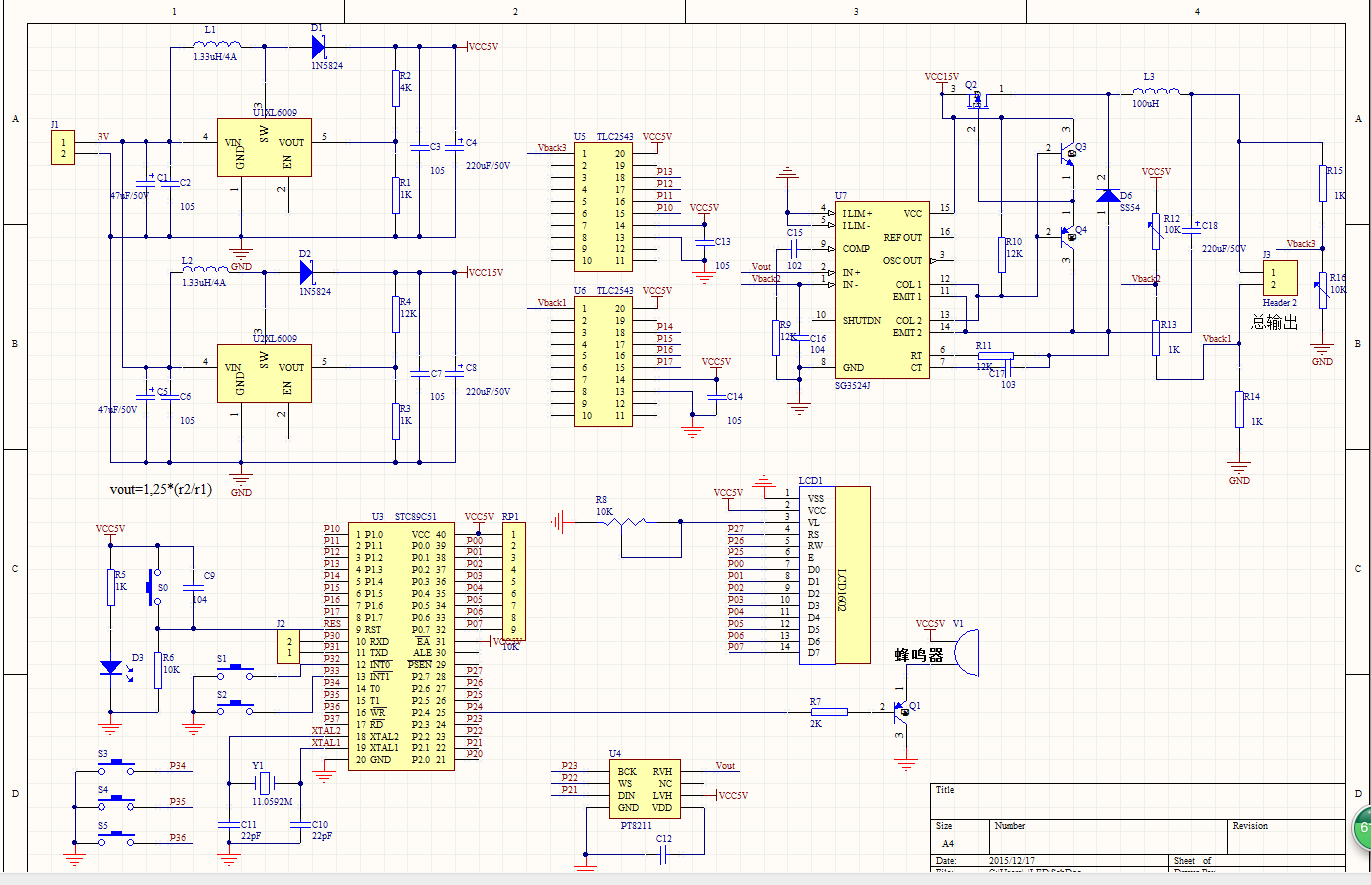This screenshot has width=1371, height=885.
Task: Select the D6 SS54 diode
Action: pyautogui.click(x=1108, y=196)
